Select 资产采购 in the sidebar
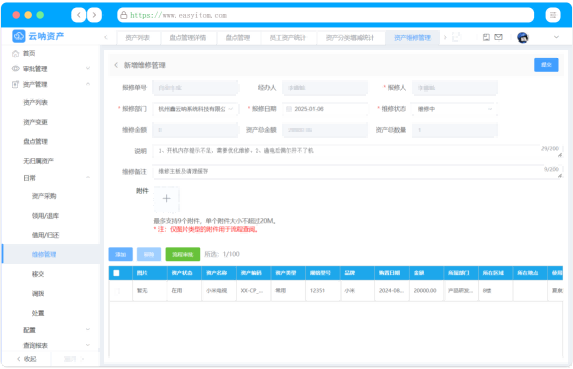Image resolution: width=573 pixels, height=369 pixels. [44, 196]
